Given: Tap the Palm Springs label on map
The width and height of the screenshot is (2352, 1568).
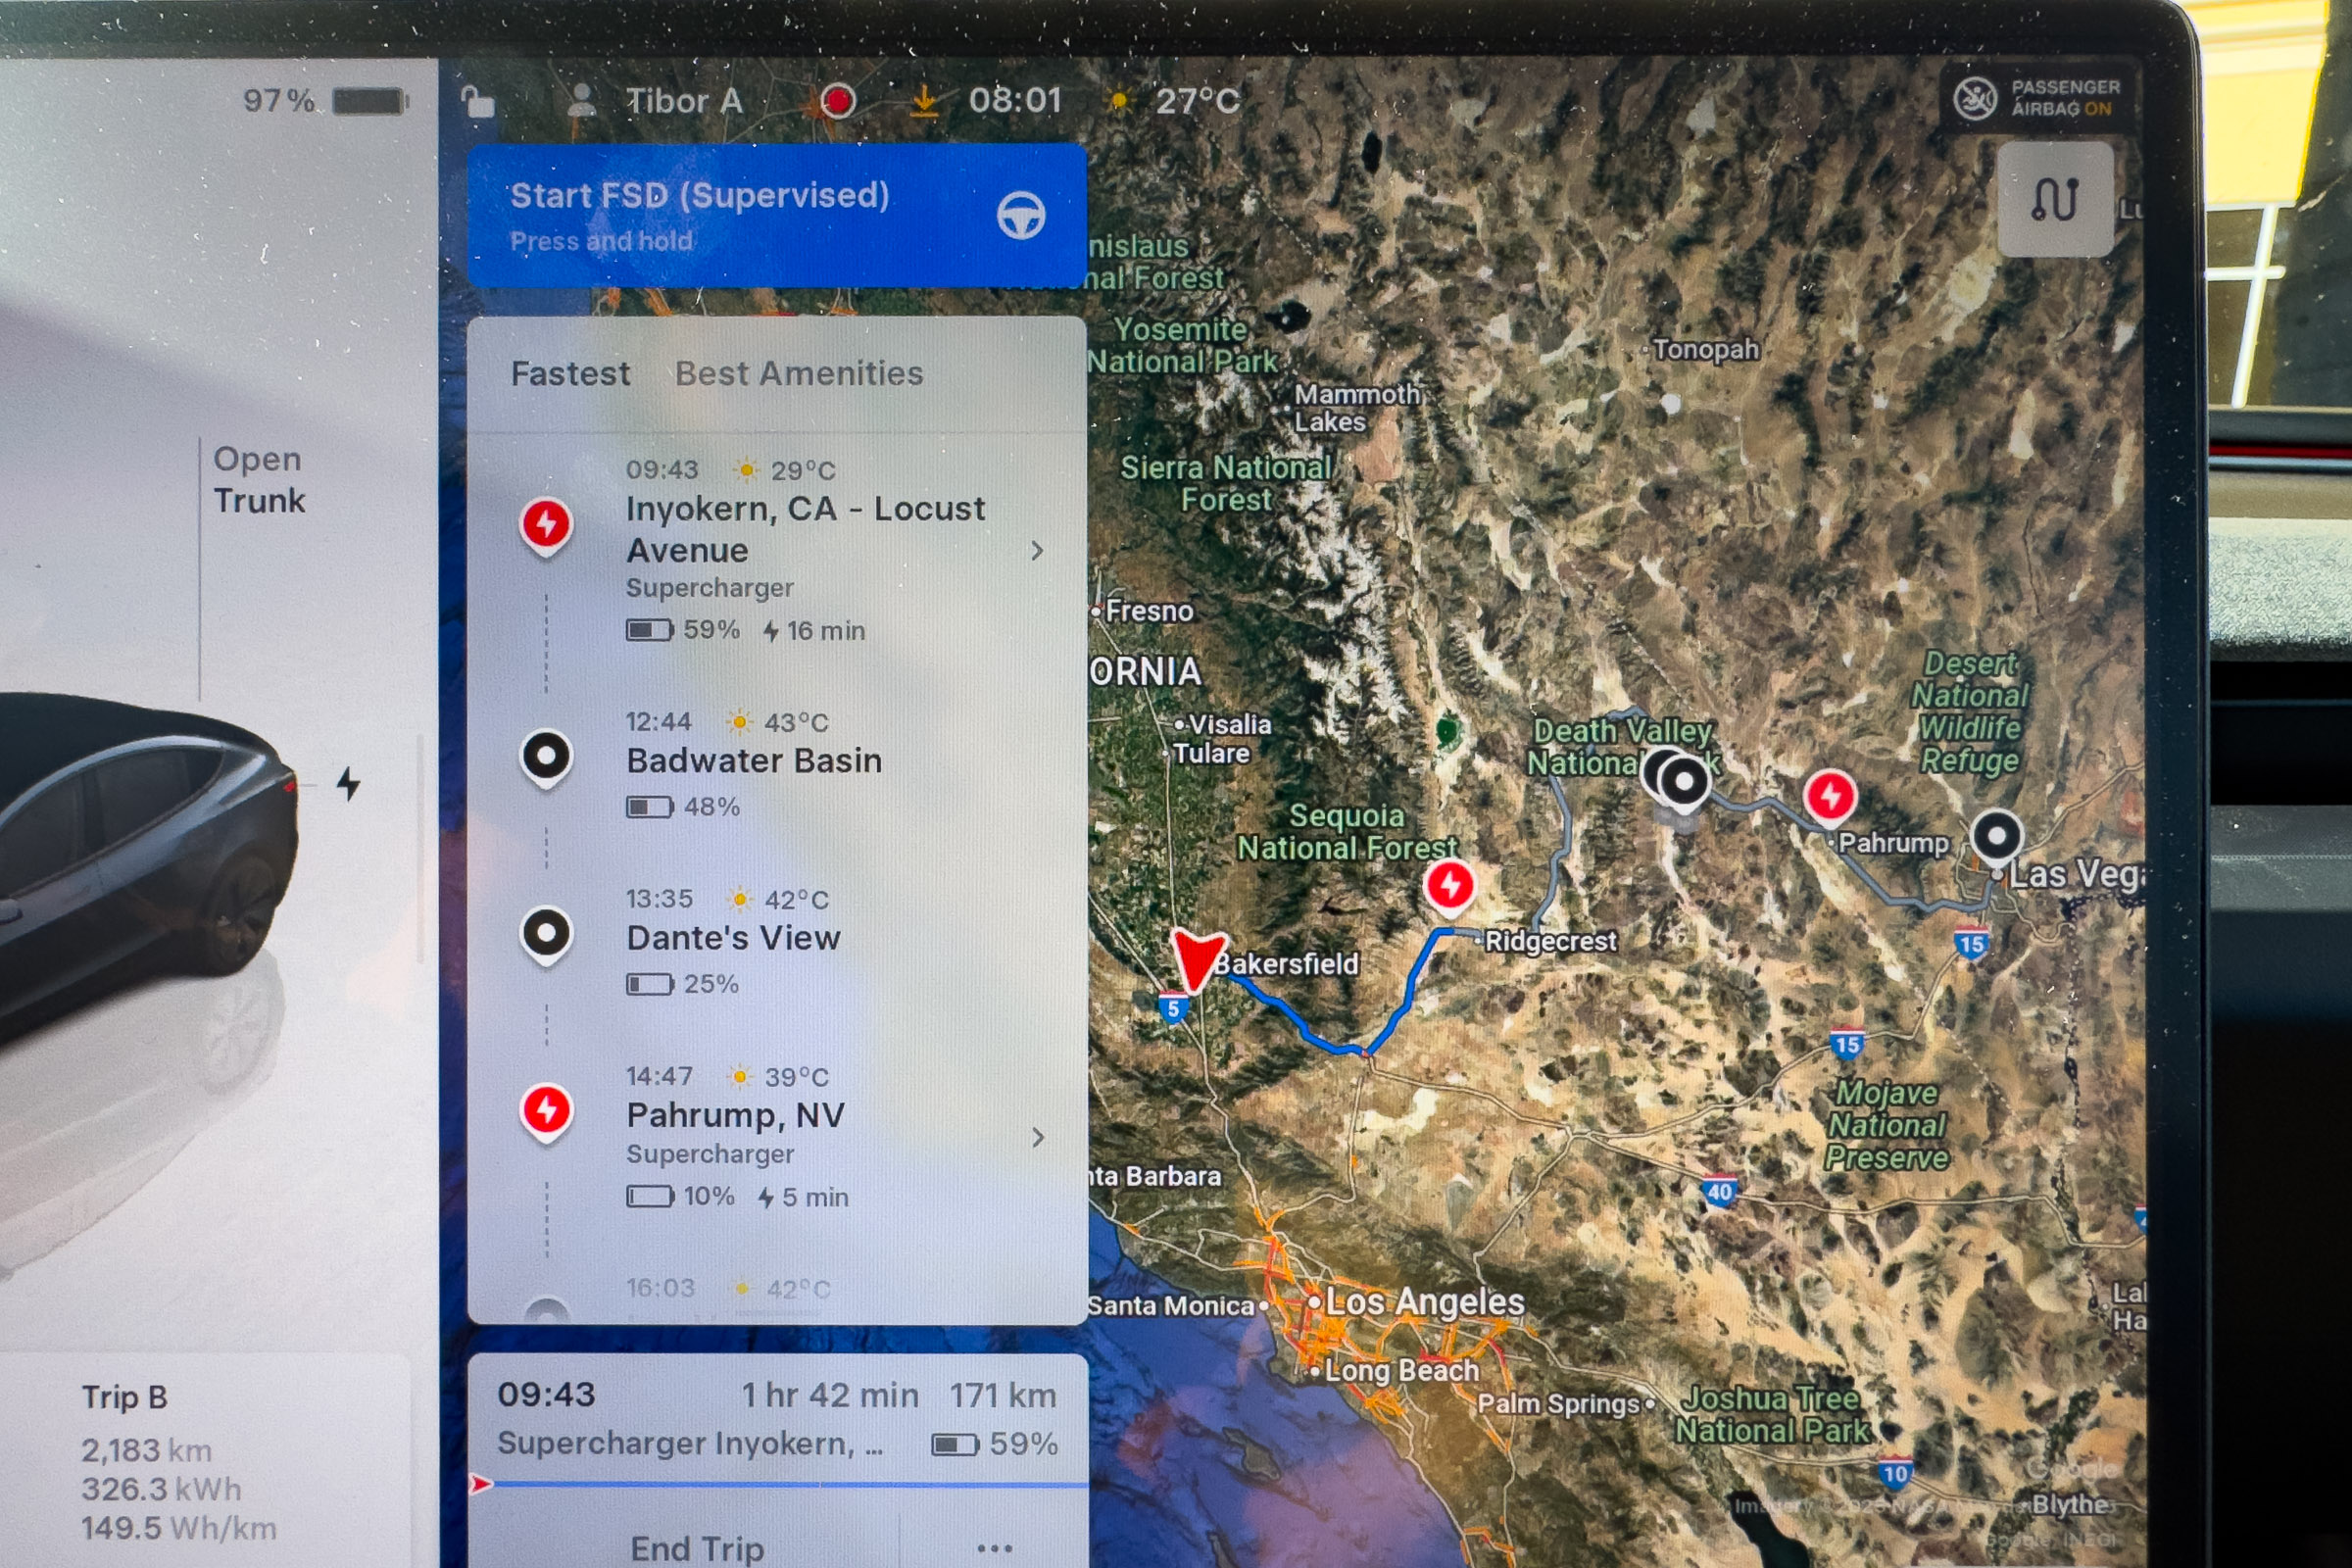Looking at the screenshot, I should pyautogui.click(x=1558, y=1404).
